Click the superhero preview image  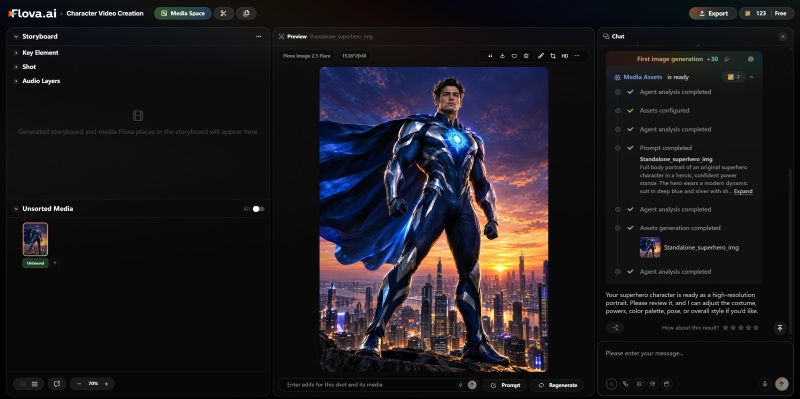pos(434,219)
